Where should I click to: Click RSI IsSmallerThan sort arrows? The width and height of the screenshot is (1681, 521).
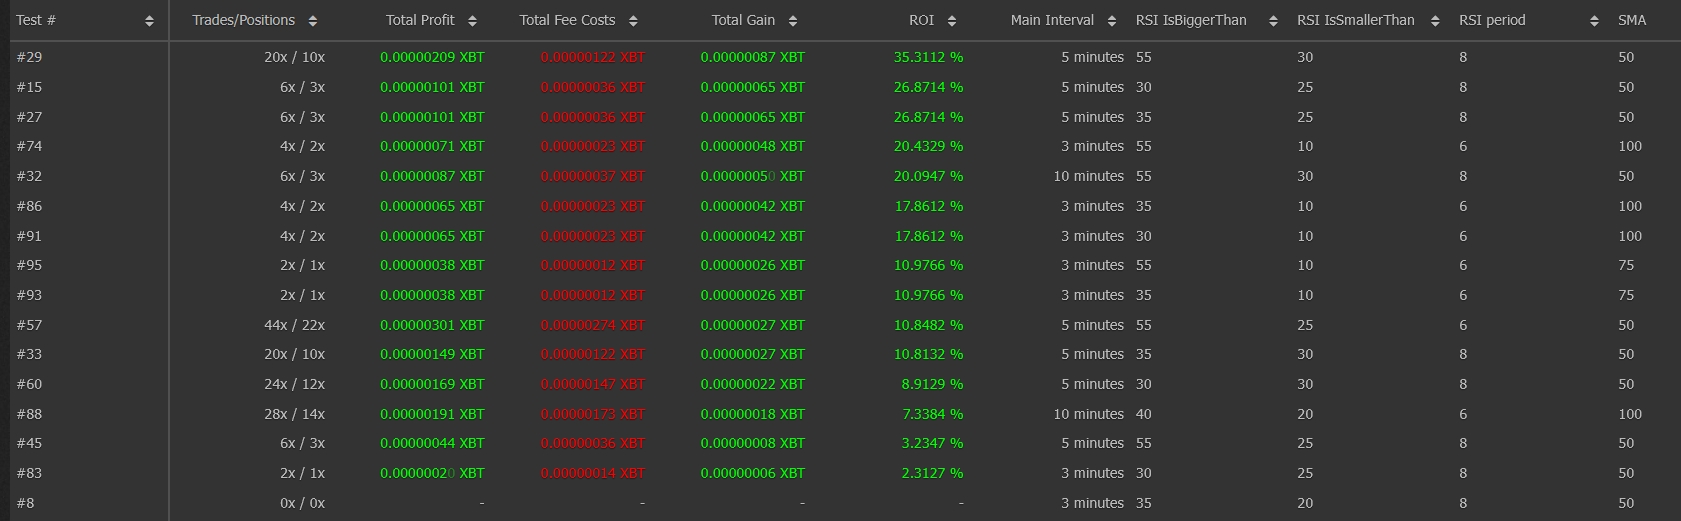click(x=1434, y=21)
